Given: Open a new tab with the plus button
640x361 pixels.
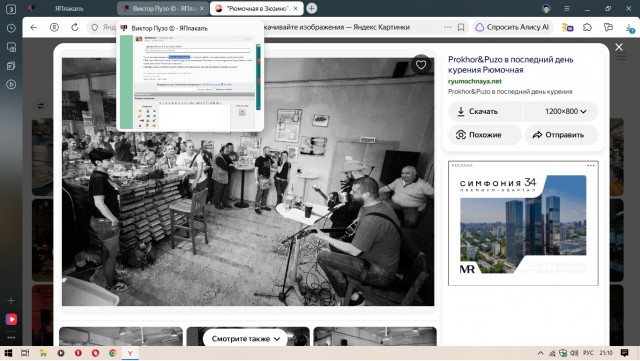Looking at the screenshot, I should point(311,9).
